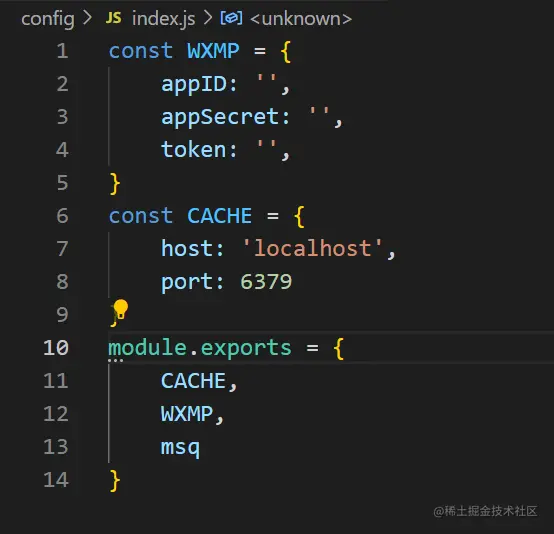The width and height of the screenshot is (554, 534).
Task: Click the opening brace on line 6
Action: 299,217
